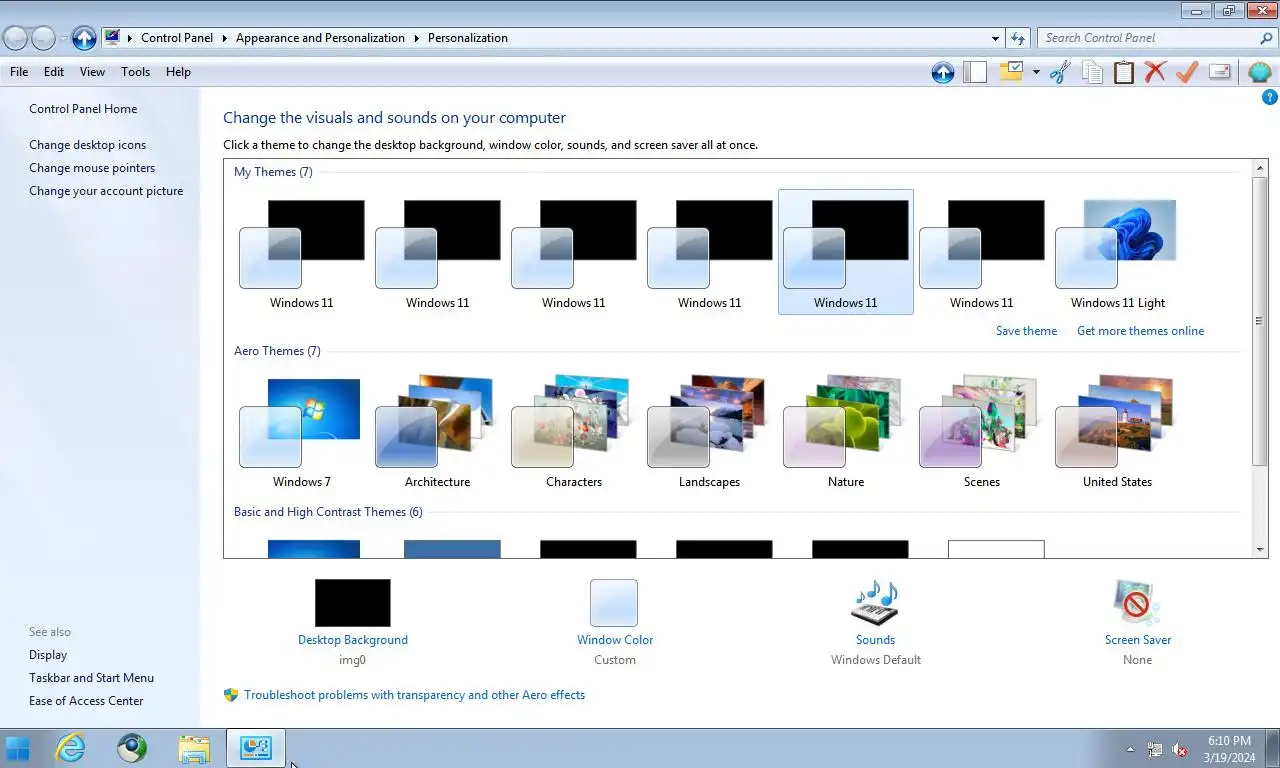This screenshot has width=1280, height=768.
Task: Click the blue Help question mark icon
Action: pos(1270,97)
